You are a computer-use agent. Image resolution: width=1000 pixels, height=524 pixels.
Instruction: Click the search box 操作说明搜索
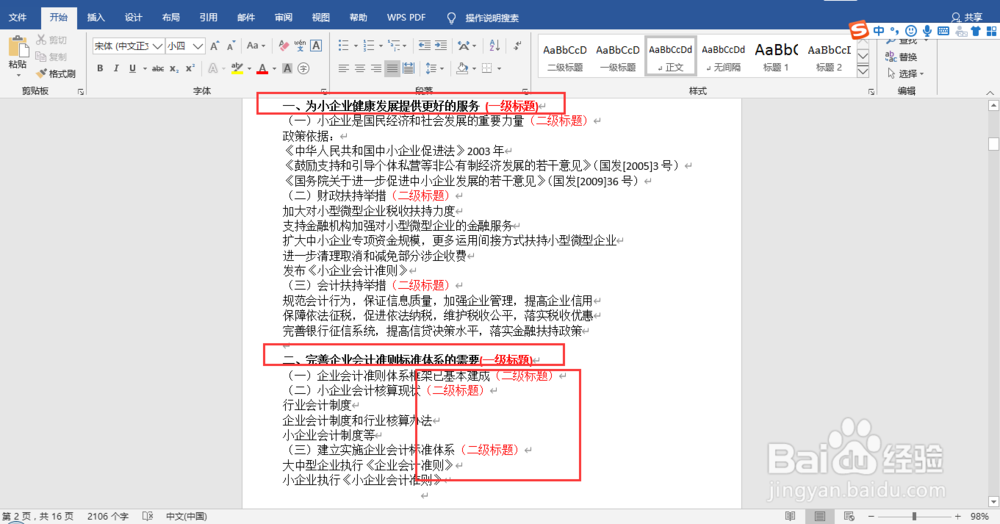tap(492, 18)
